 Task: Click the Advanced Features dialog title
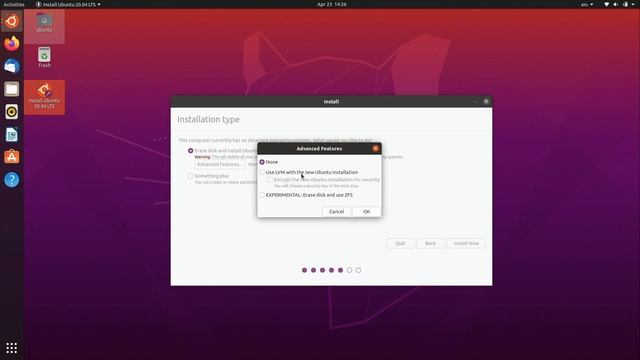tap(319, 149)
